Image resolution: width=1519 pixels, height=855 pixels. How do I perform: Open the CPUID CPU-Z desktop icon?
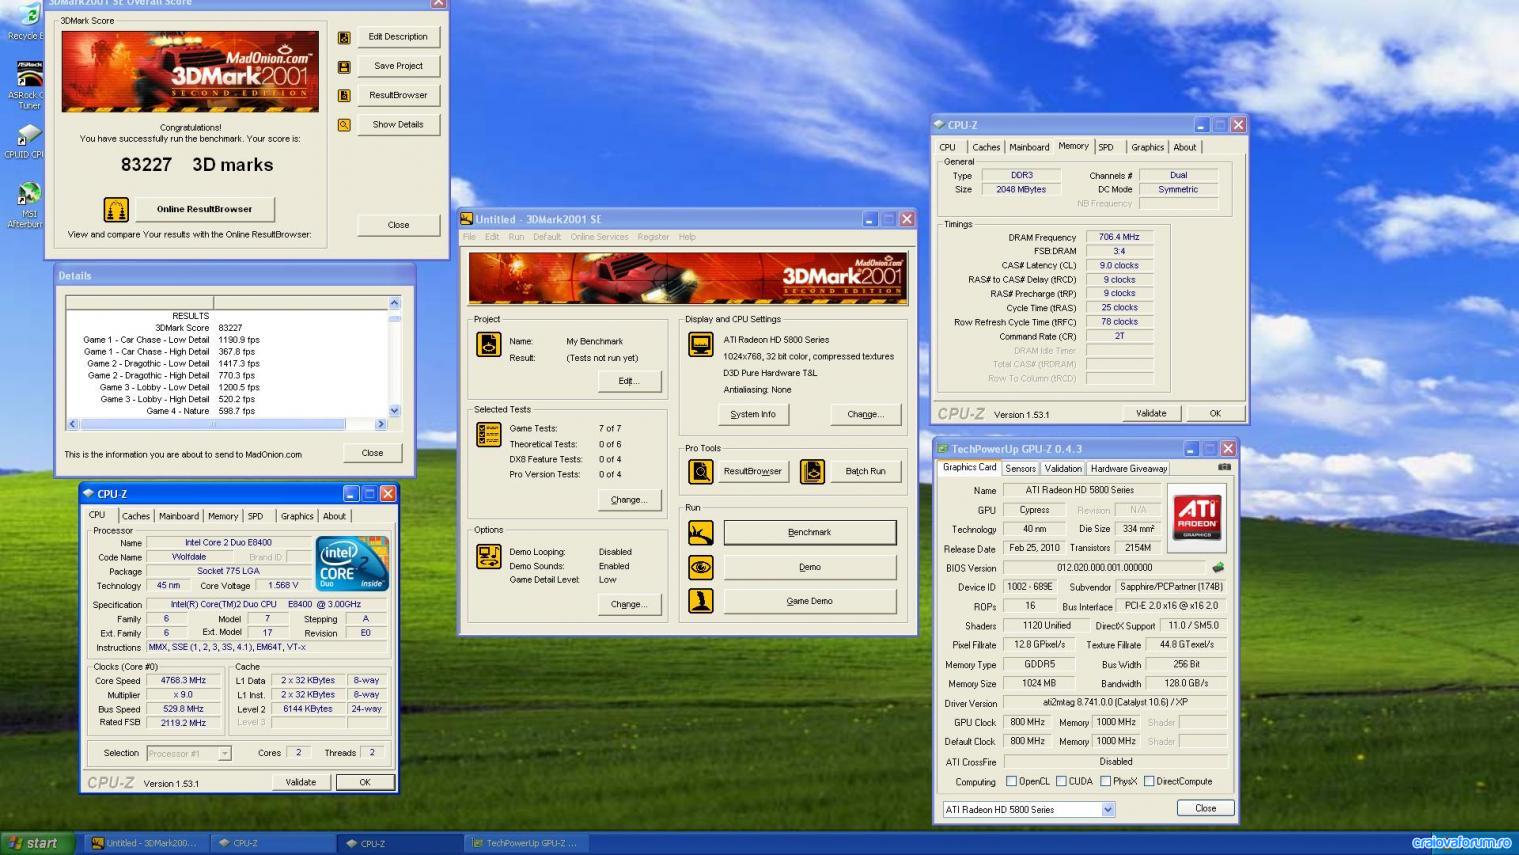click(x=29, y=141)
